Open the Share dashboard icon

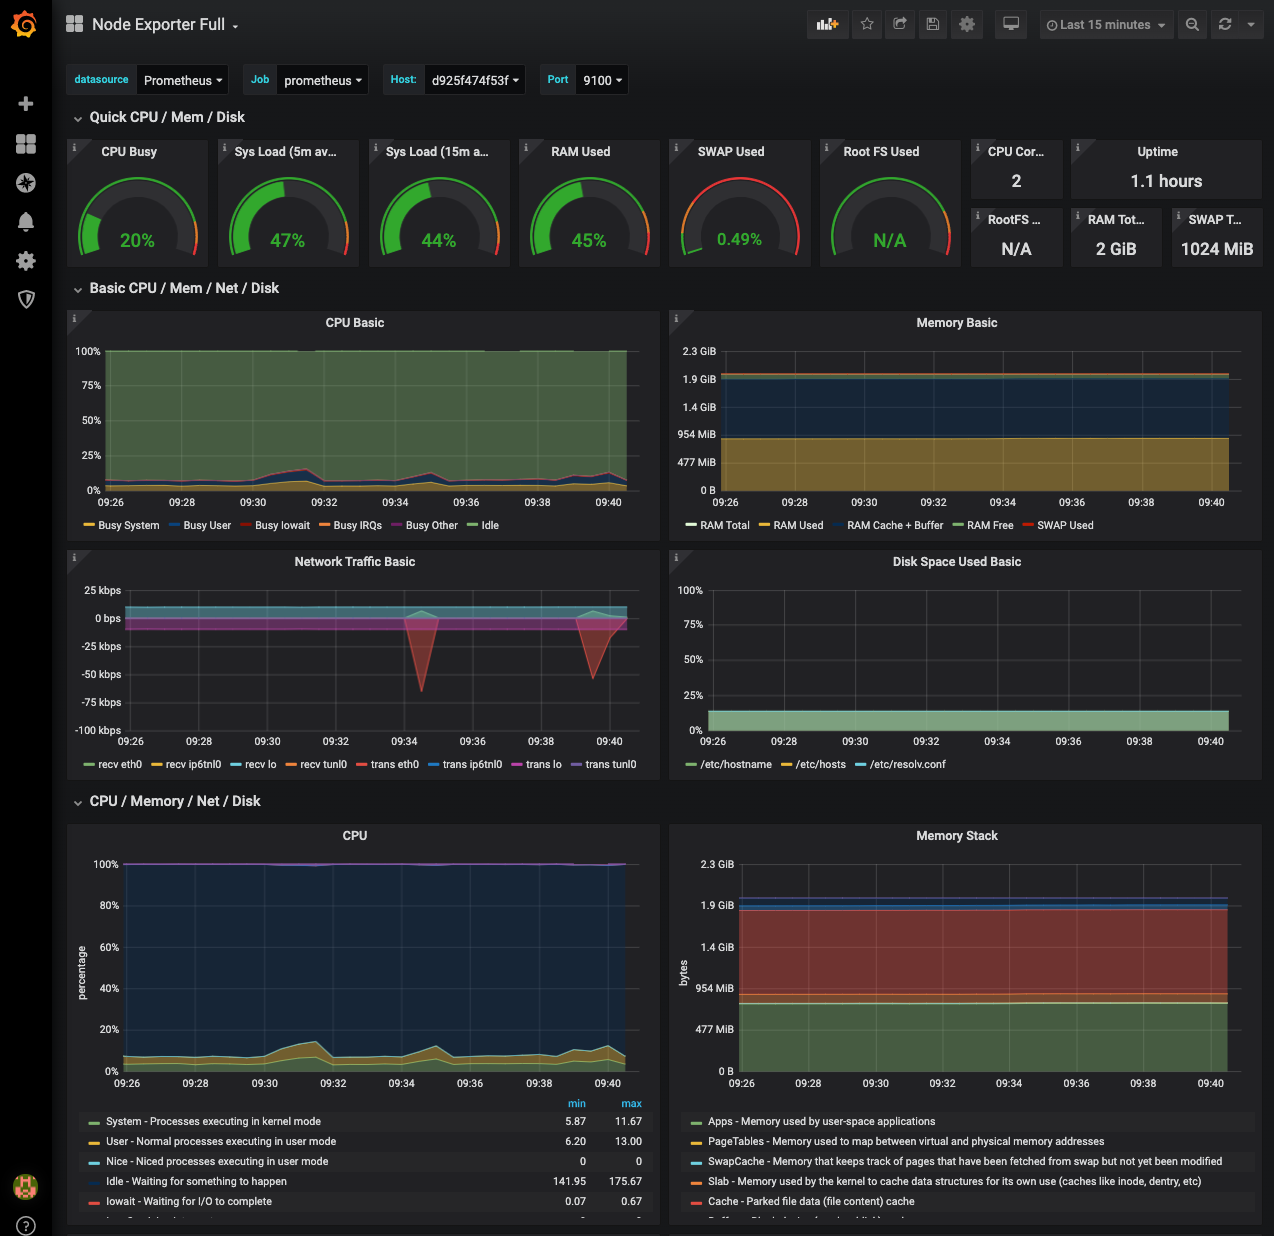point(900,25)
